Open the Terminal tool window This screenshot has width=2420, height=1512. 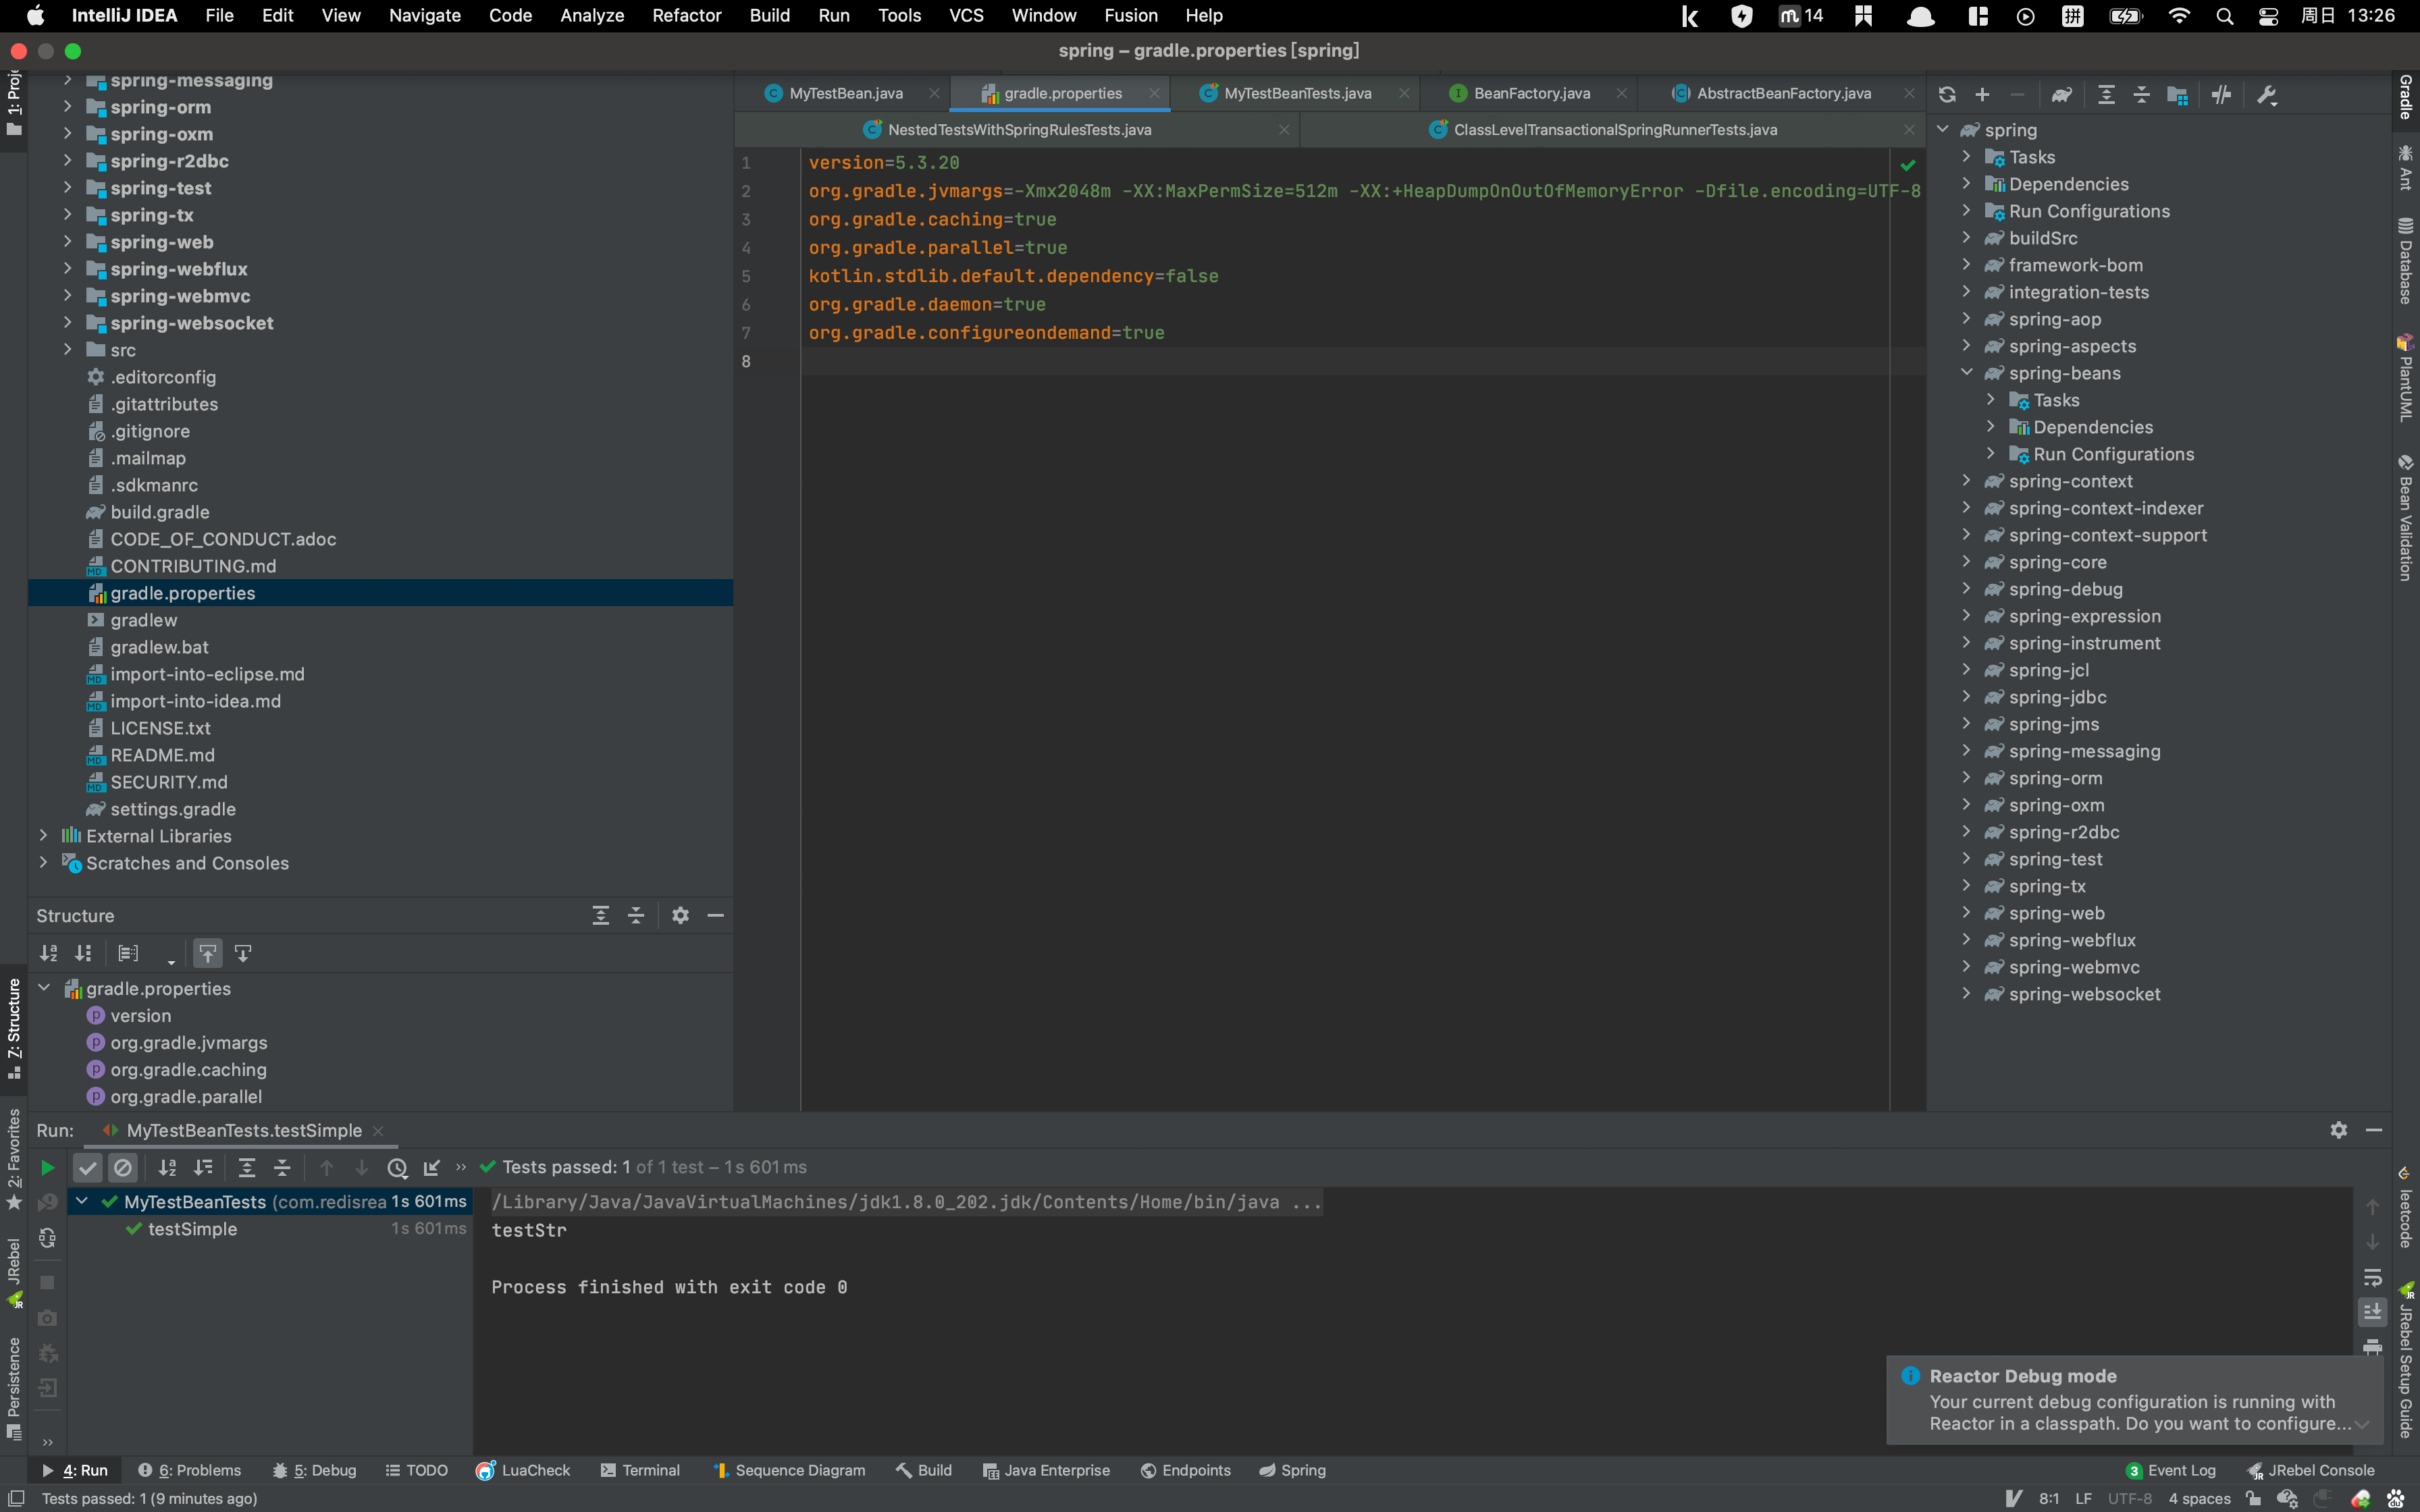point(640,1470)
